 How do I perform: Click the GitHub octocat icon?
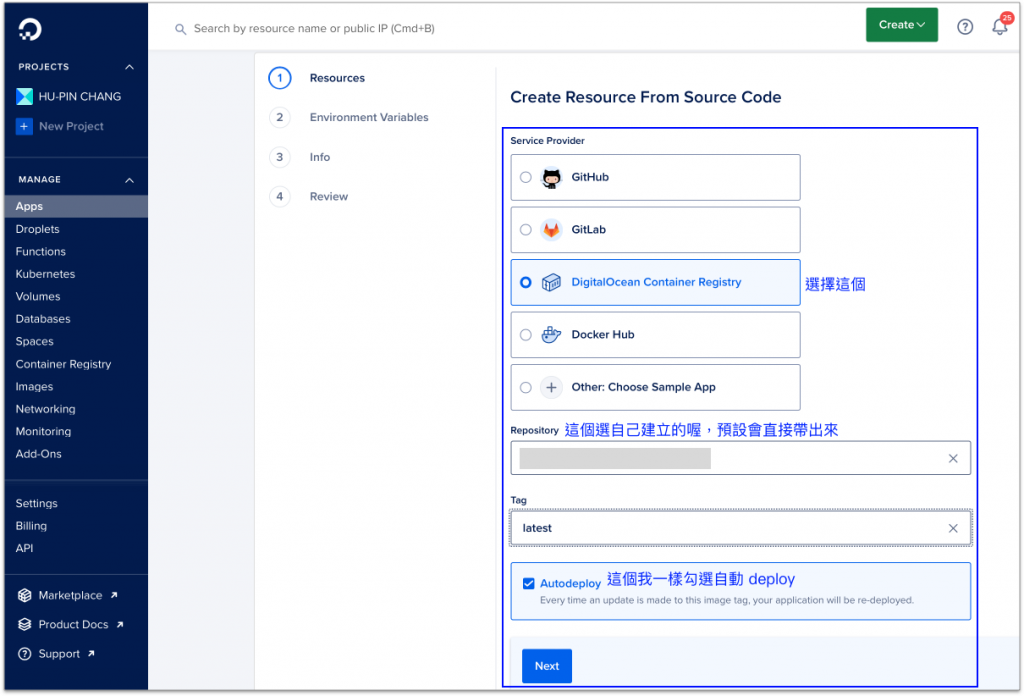551,178
